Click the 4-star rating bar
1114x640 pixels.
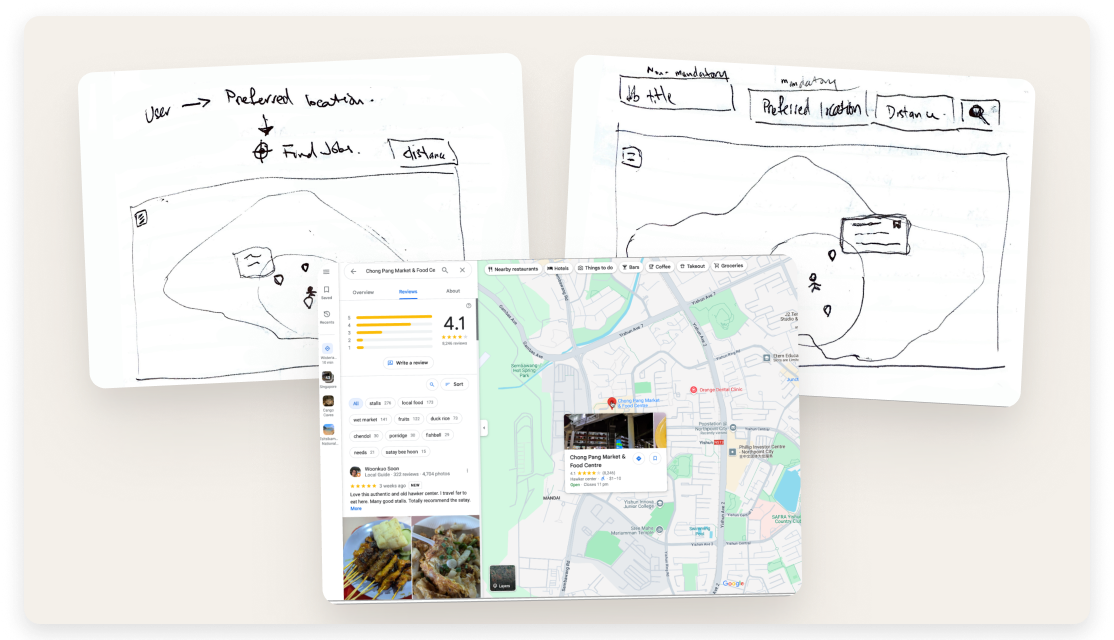click(x=394, y=325)
